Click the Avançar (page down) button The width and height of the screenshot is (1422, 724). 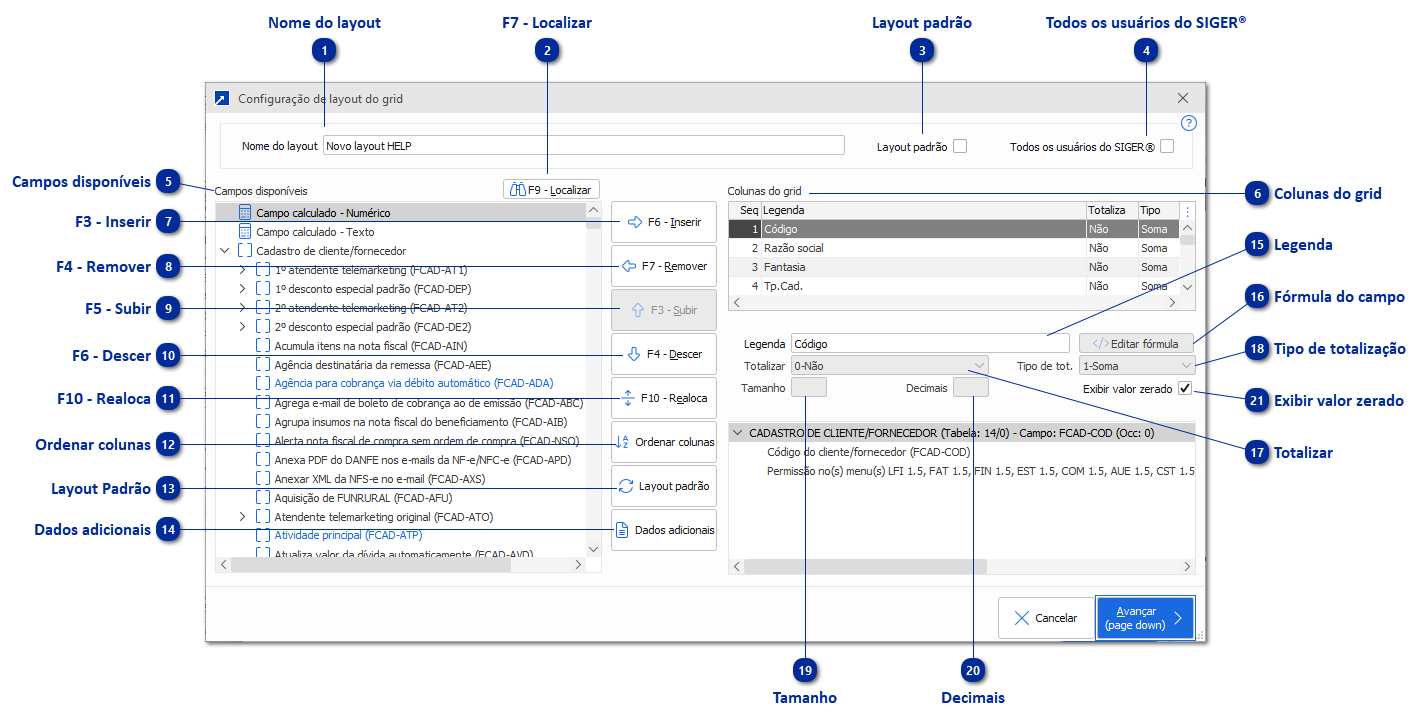pyautogui.click(x=1144, y=617)
